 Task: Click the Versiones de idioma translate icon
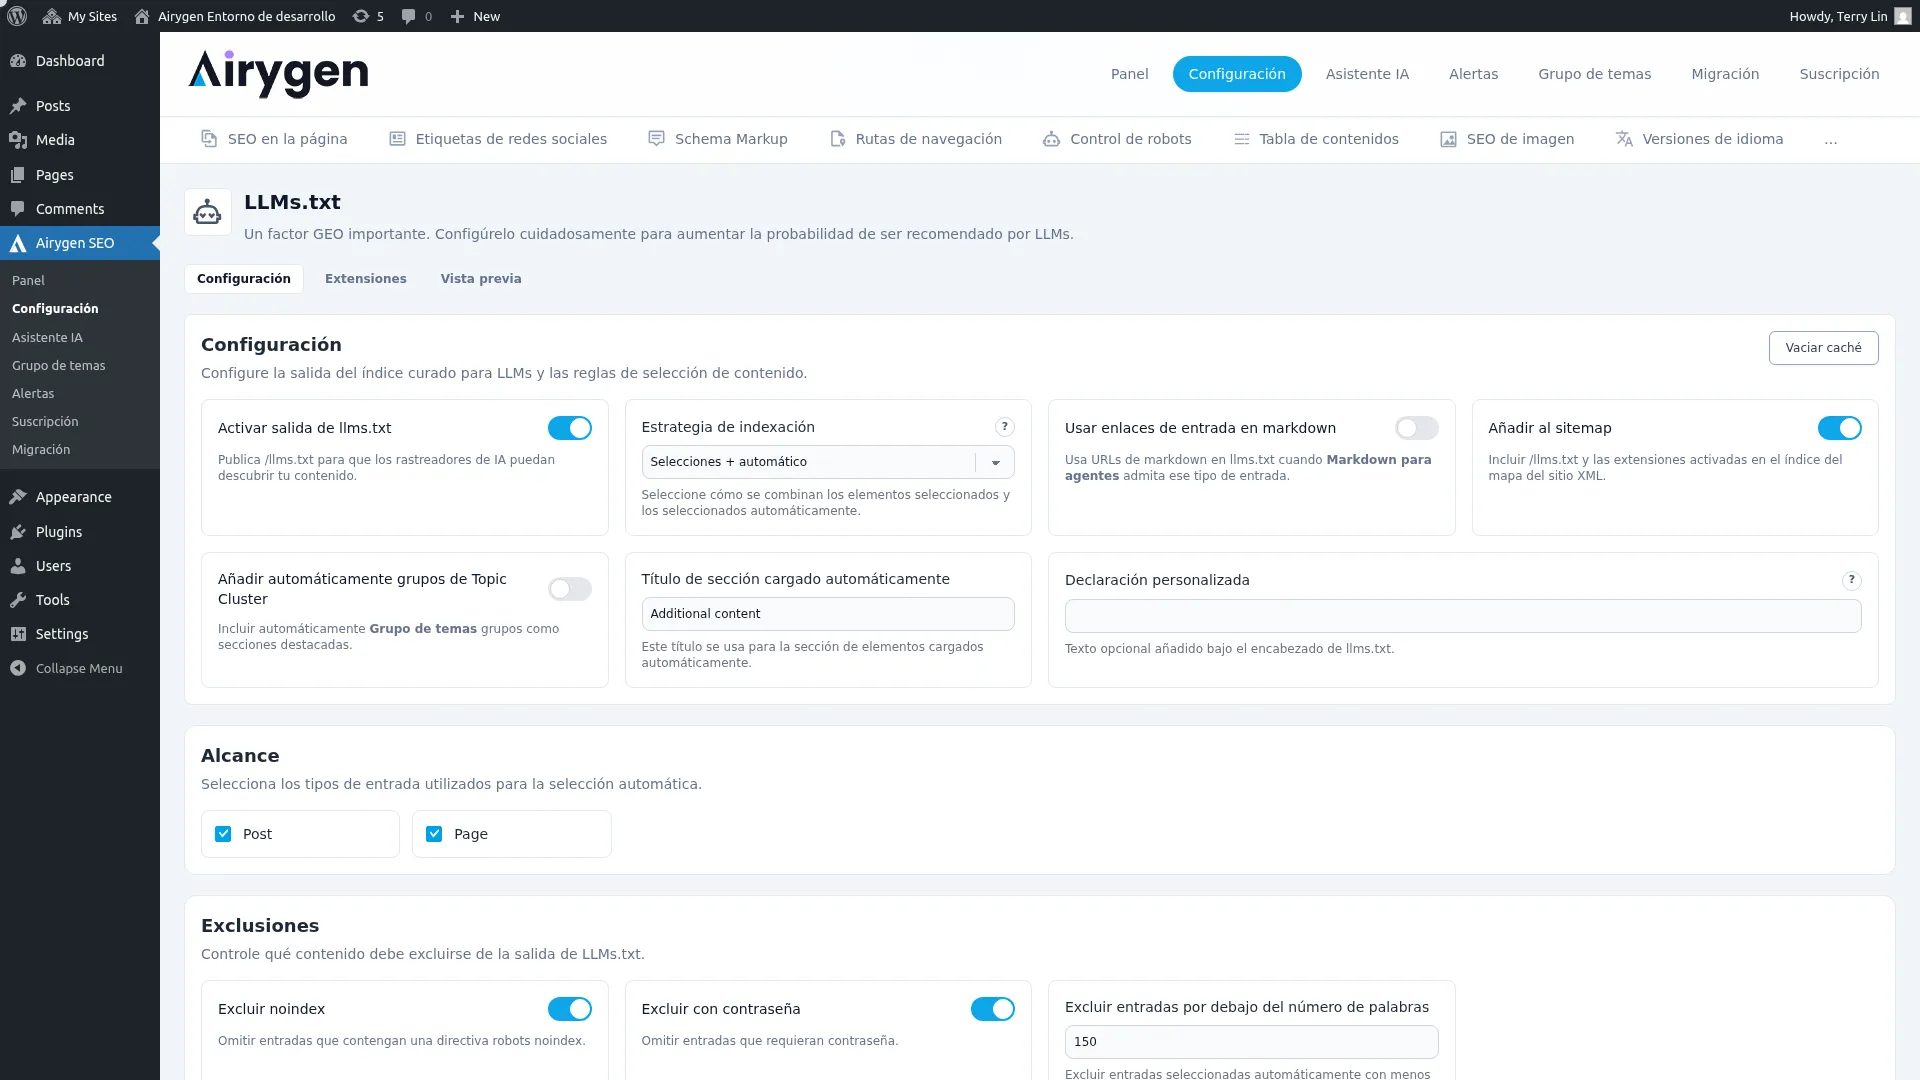[1624, 139]
